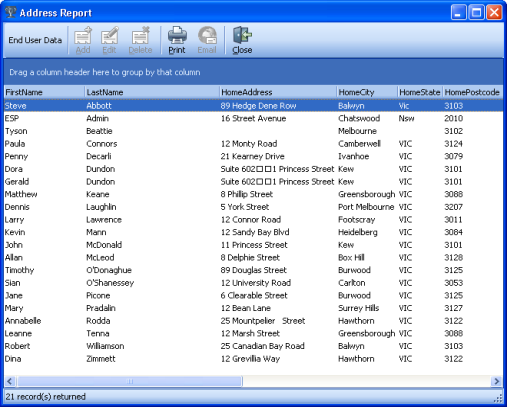Click the horizontal scrollbar right arrow
507x407 pixels.
497,381
